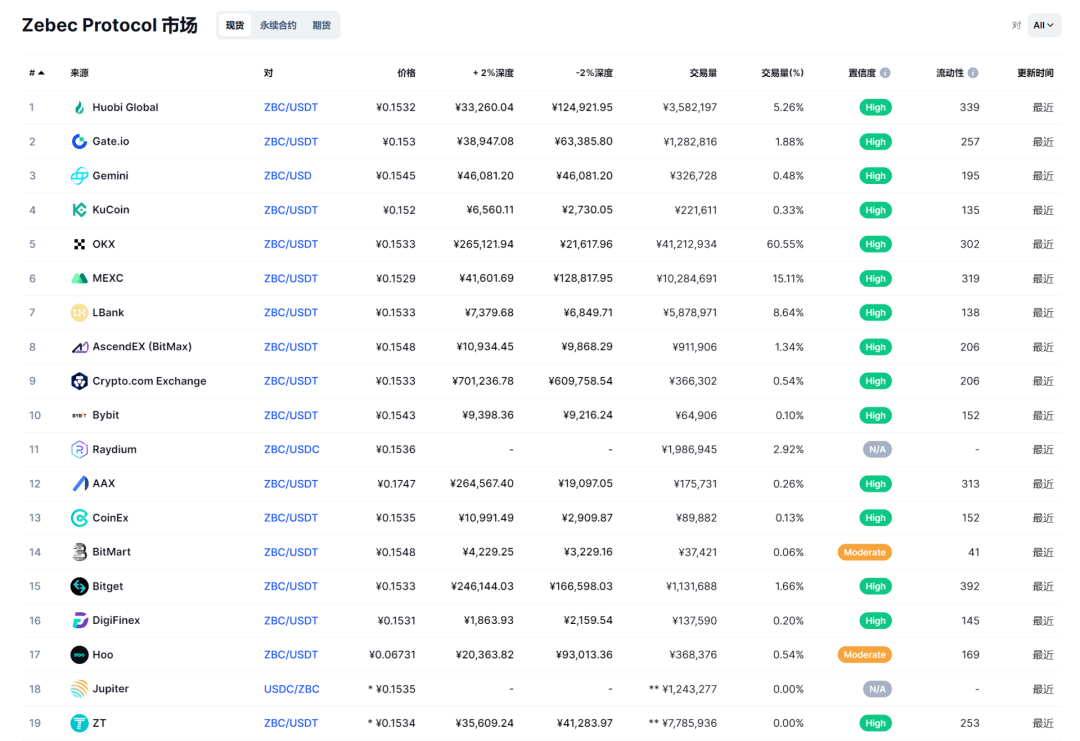1080x741 pixels.
Task: Open the All currency dropdown
Action: coord(1043,25)
